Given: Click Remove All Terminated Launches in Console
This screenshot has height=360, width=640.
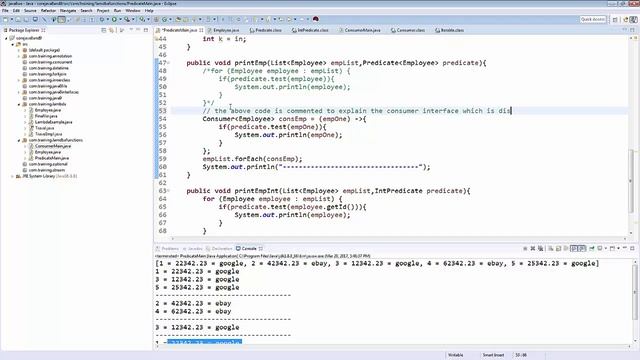Looking at the screenshot, I should pyautogui.click(x=540, y=248).
